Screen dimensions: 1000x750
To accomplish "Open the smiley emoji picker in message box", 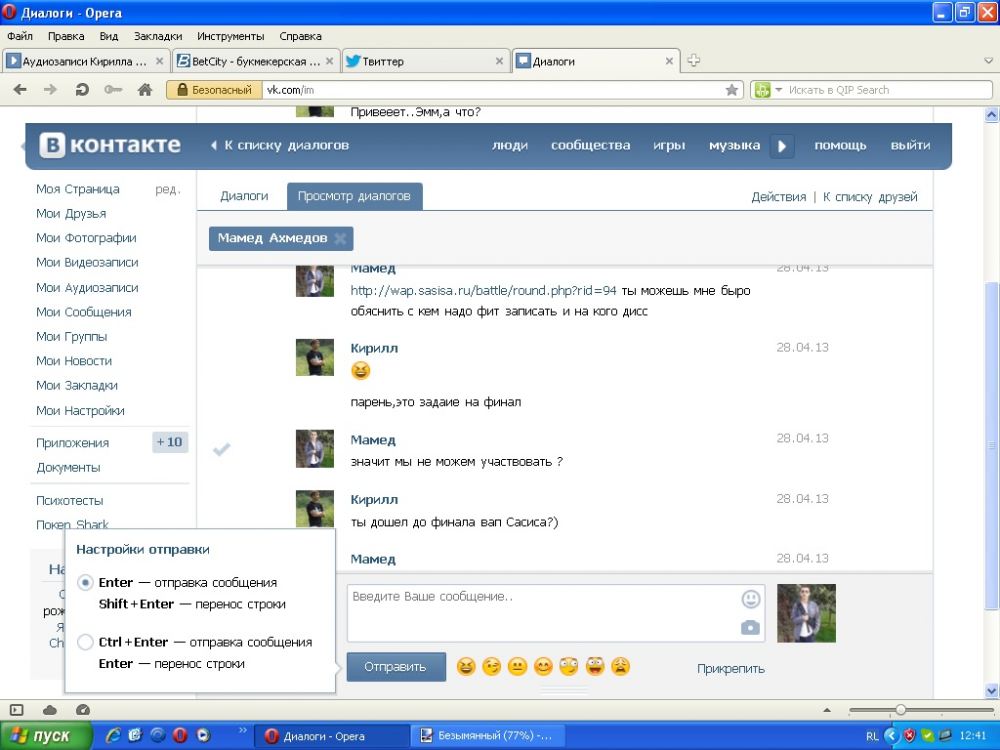I will tap(751, 599).
